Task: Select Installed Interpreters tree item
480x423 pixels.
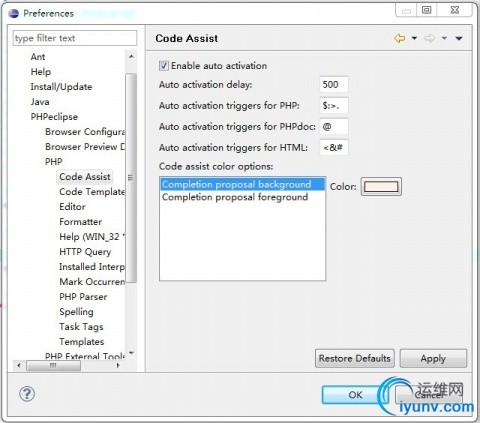Action: 92,267
